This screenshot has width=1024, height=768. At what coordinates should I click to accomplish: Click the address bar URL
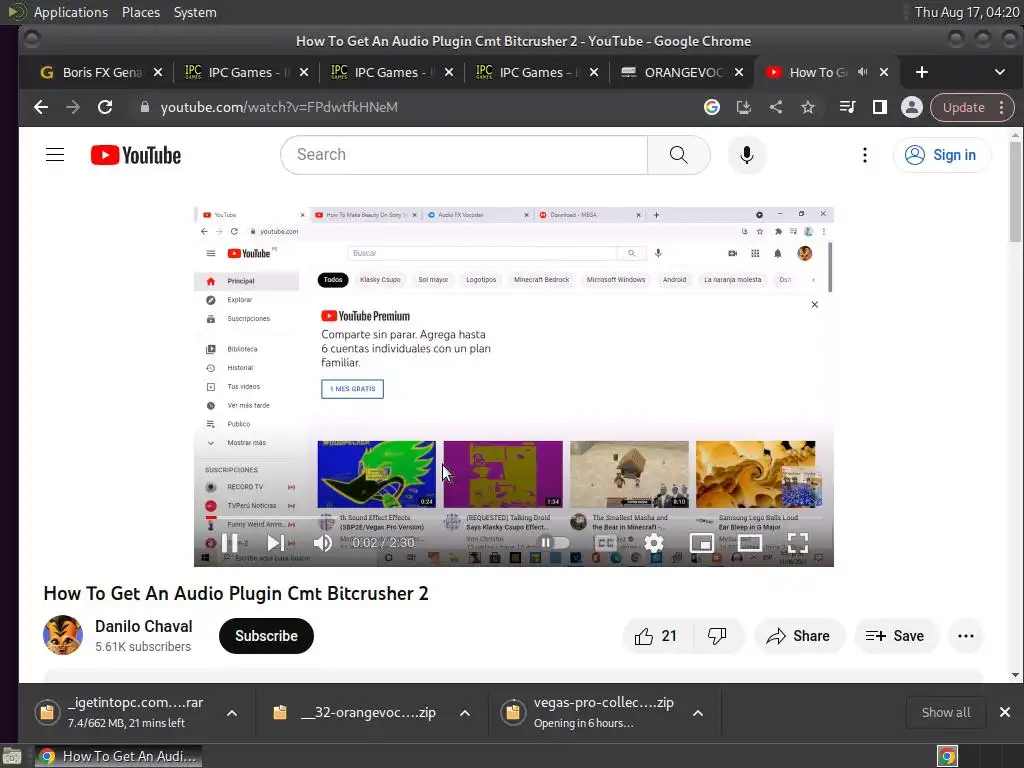point(280,107)
